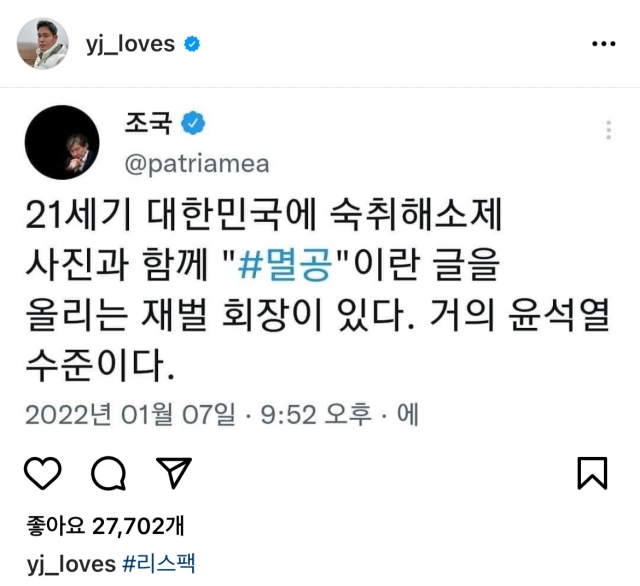Viewport: 640px width, 586px height.
Task: Tap yj_loves username in the caption
Action: [71, 564]
